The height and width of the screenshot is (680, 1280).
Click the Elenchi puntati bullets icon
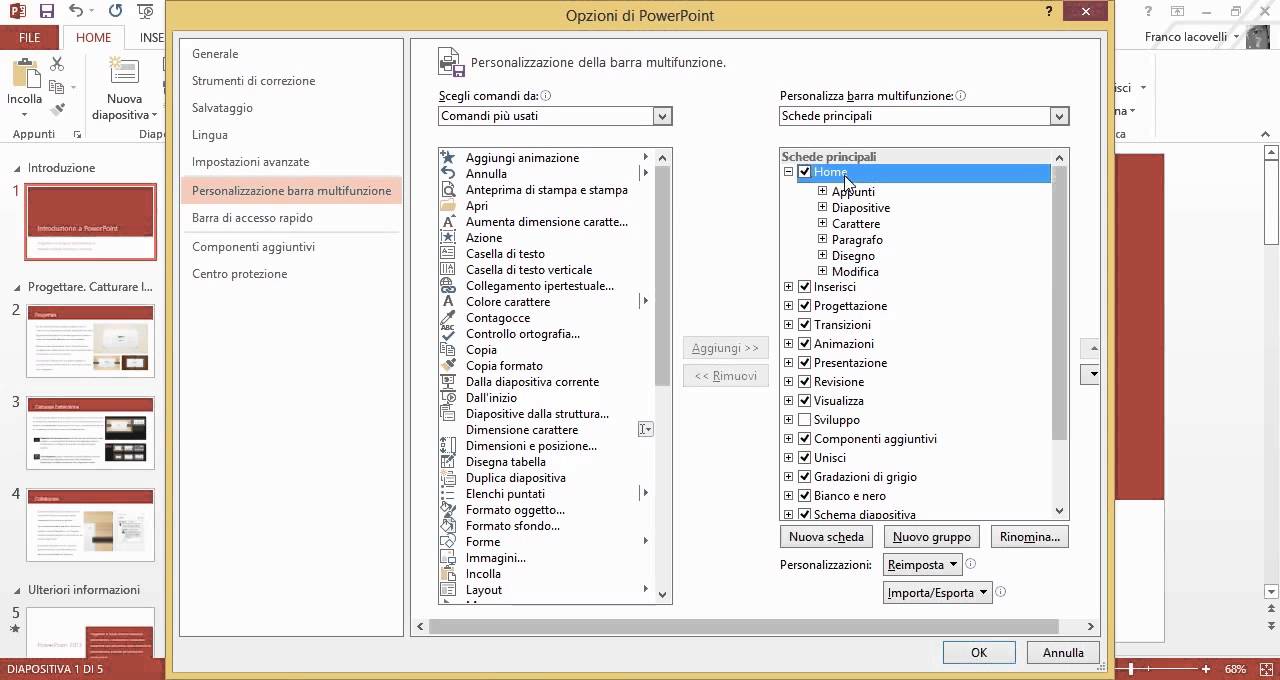[x=448, y=494]
